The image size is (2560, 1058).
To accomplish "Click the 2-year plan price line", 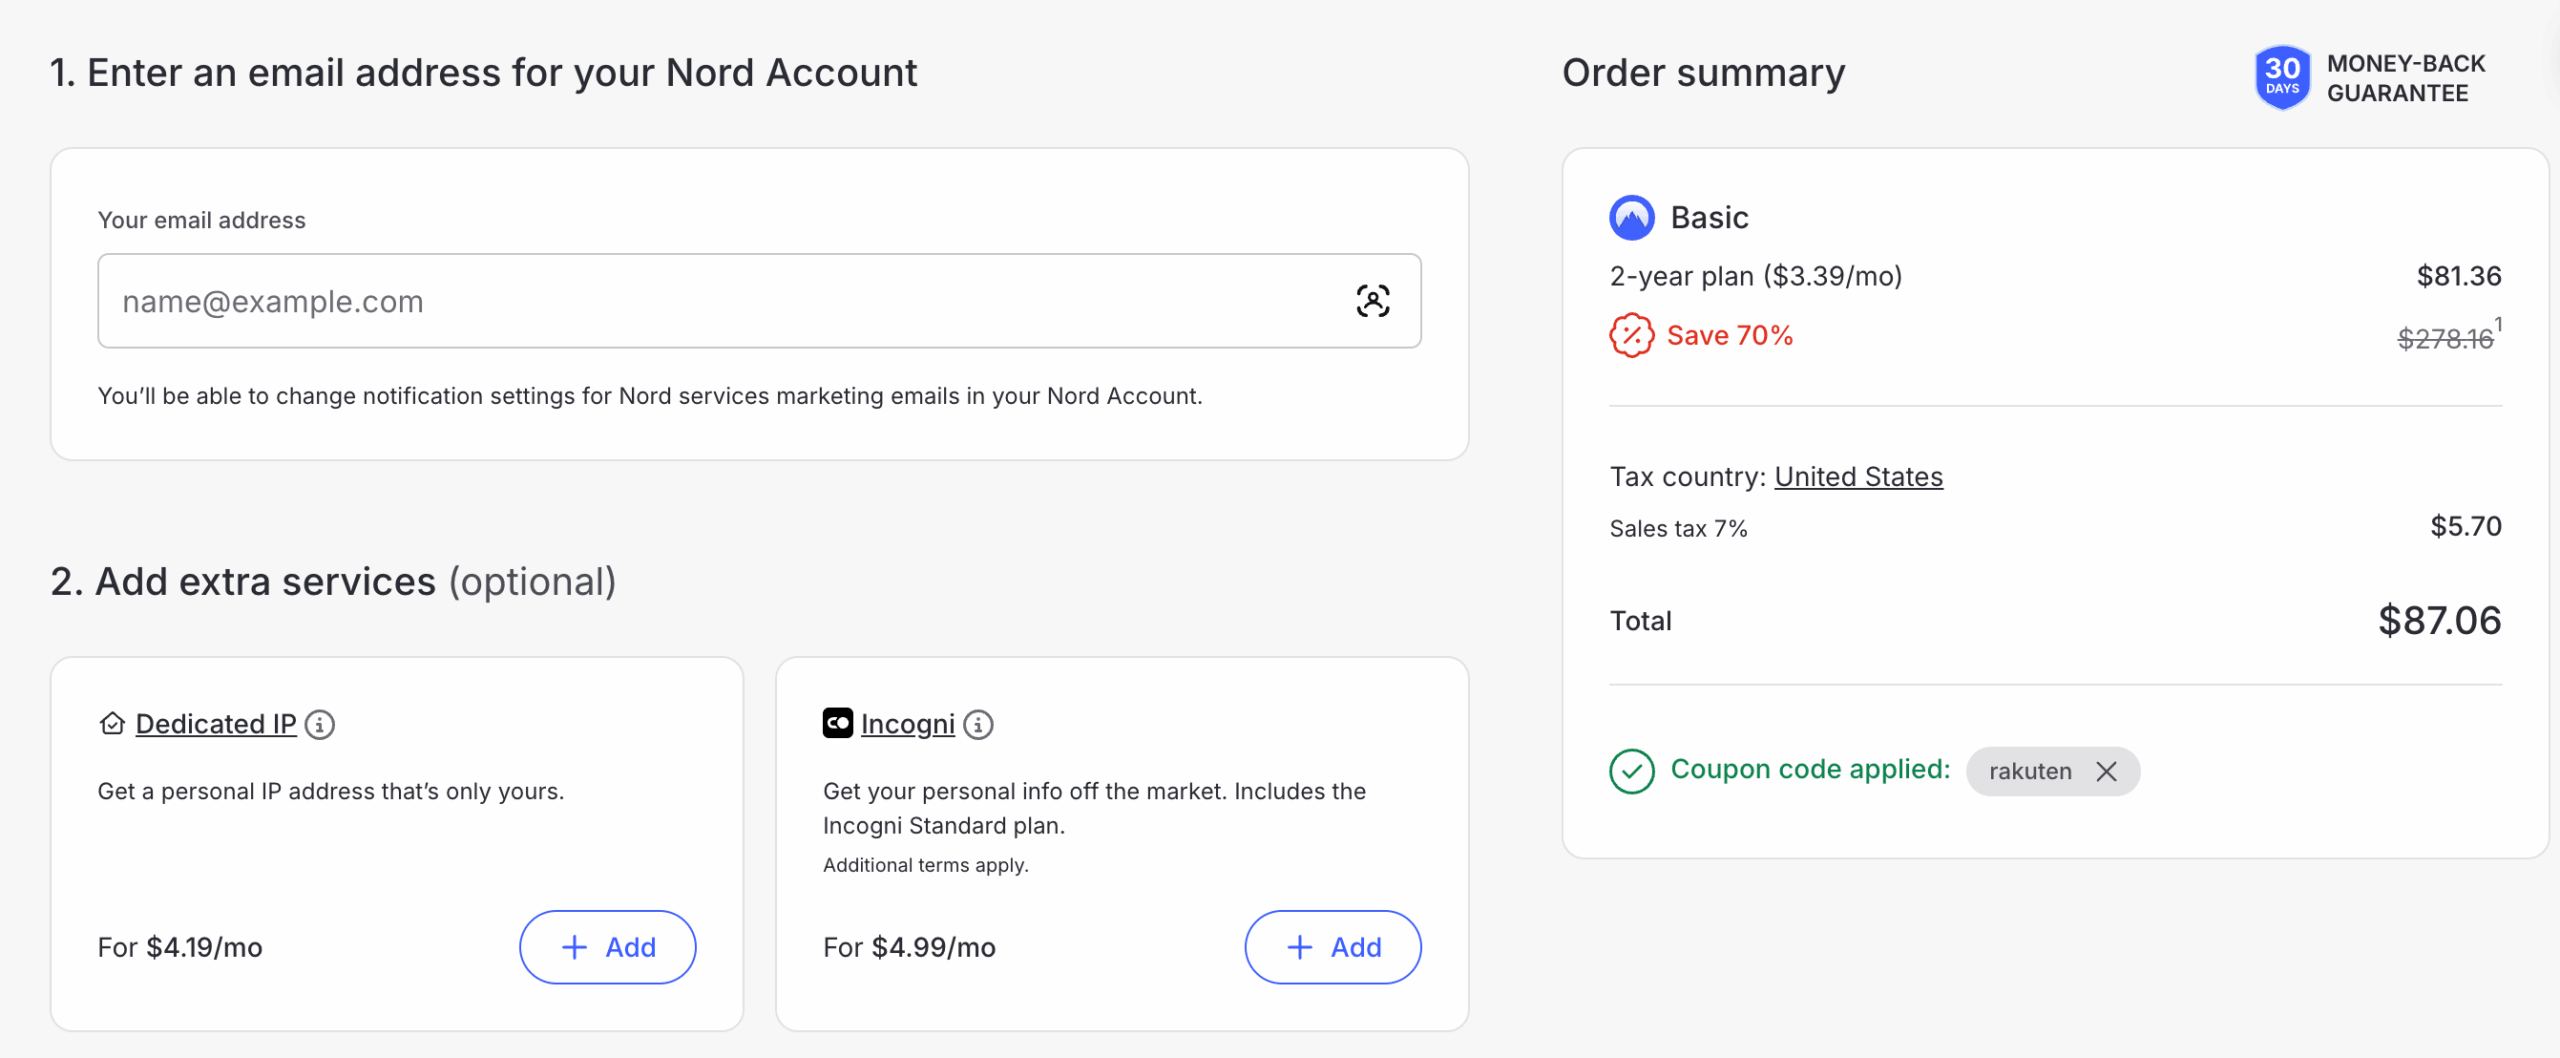I will click(x=1755, y=276).
